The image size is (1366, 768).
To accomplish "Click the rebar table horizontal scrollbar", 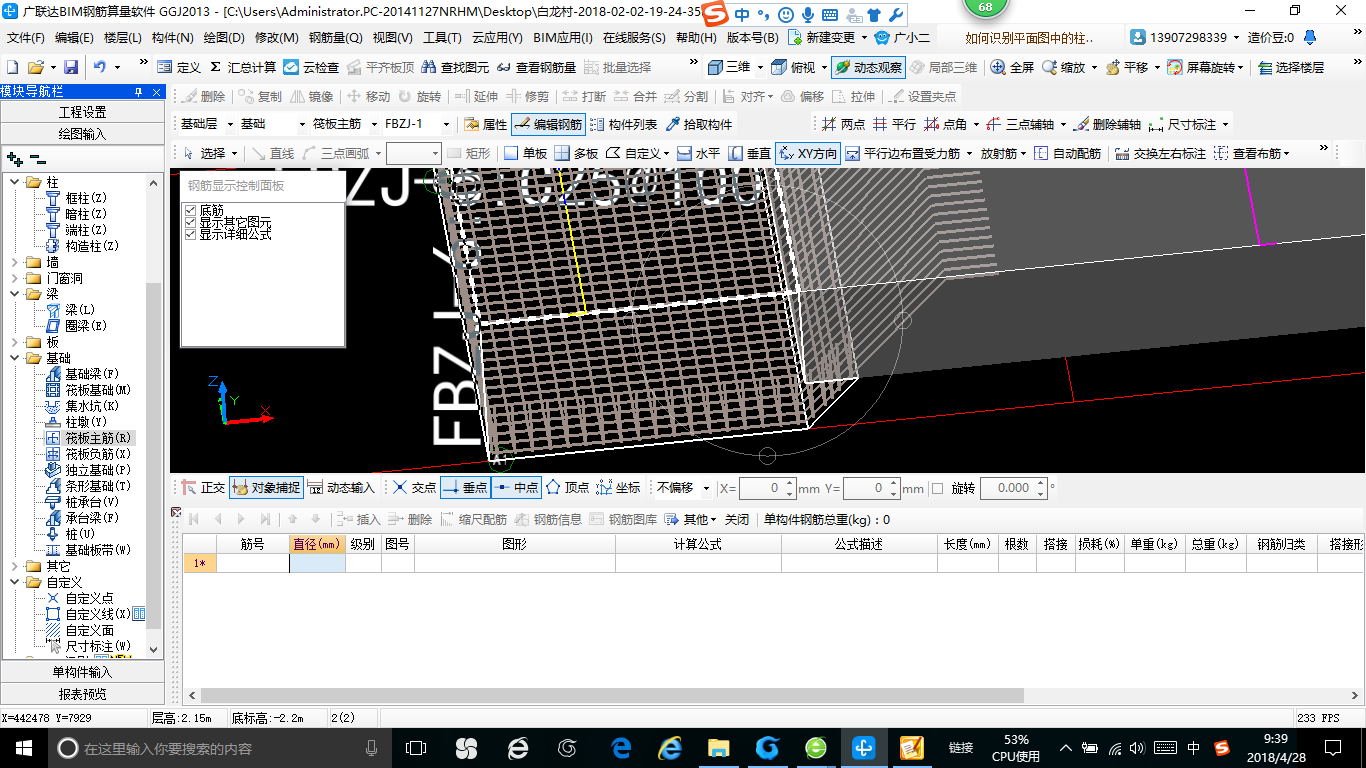I will click(x=612, y=695).
